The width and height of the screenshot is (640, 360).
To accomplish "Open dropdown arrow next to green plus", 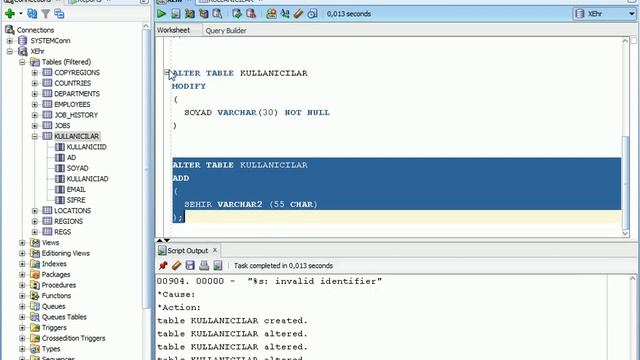I will click(21, 14).
